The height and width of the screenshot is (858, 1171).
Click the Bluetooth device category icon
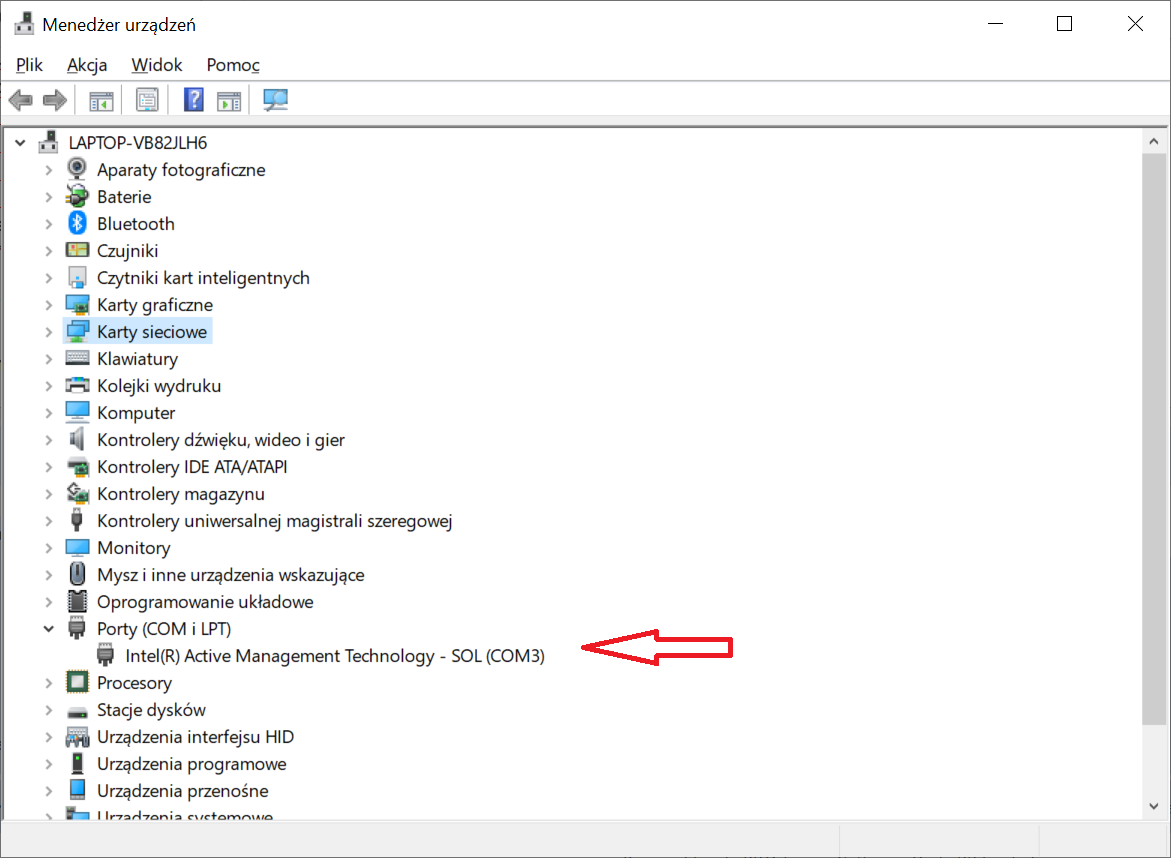(x=77, y=224)
